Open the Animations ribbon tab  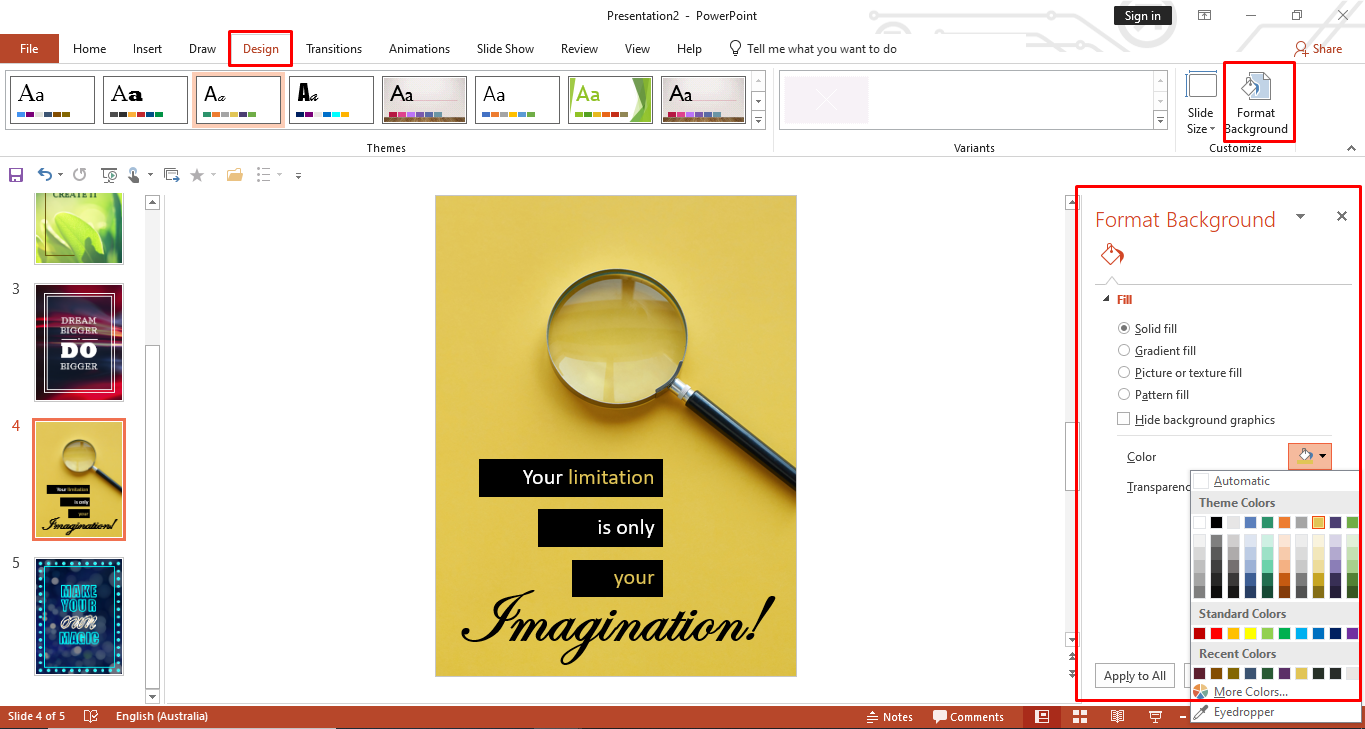418,48
